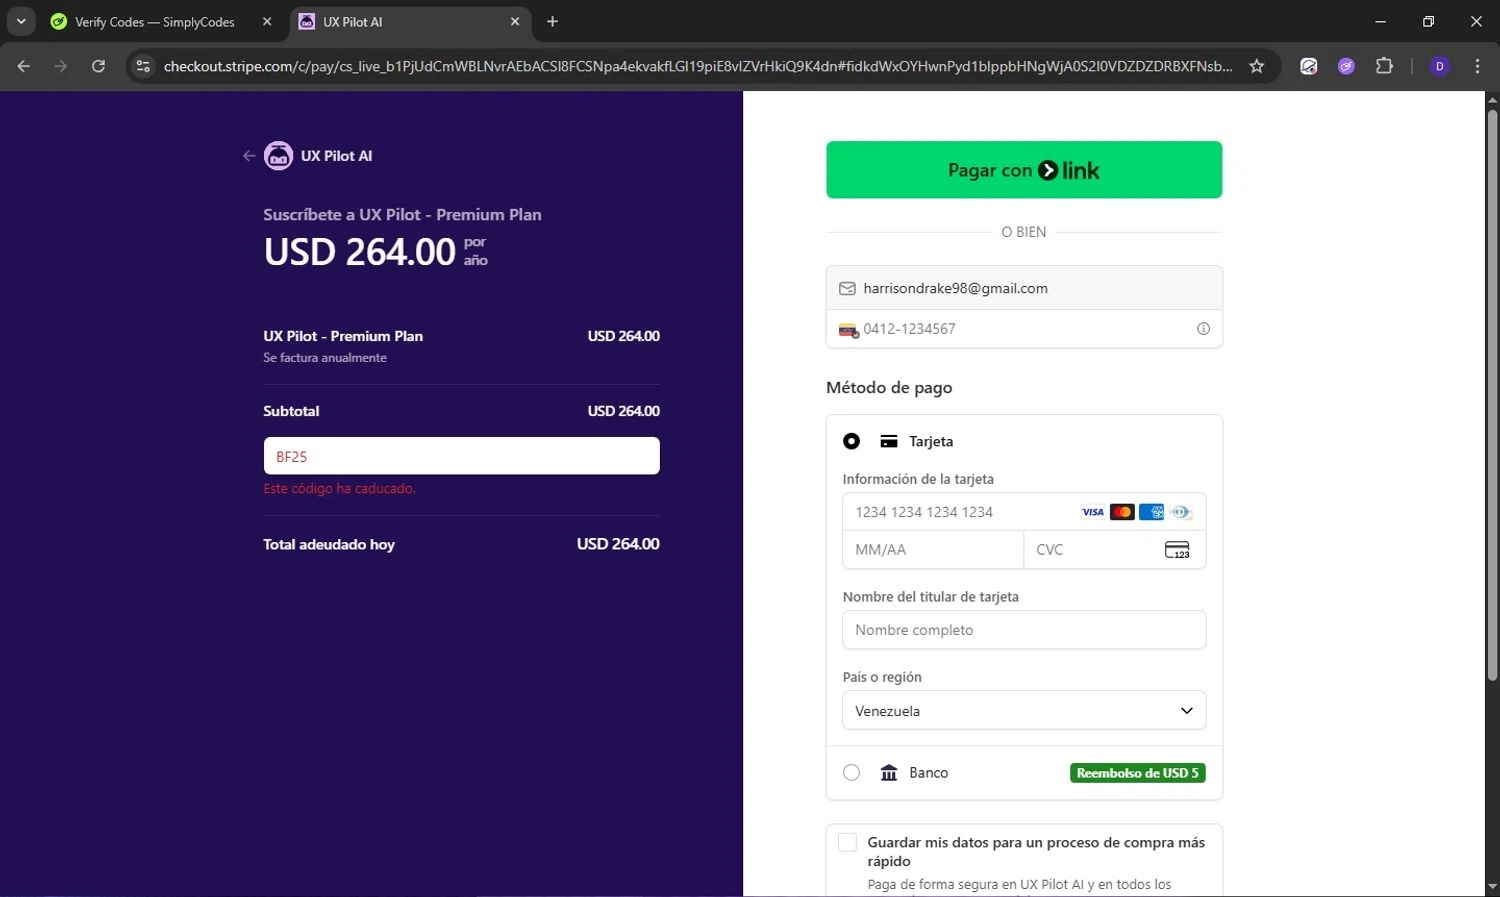Click the CVC card hint icon
Viewport: 1500px width, 897px height.
point(1177,550)
